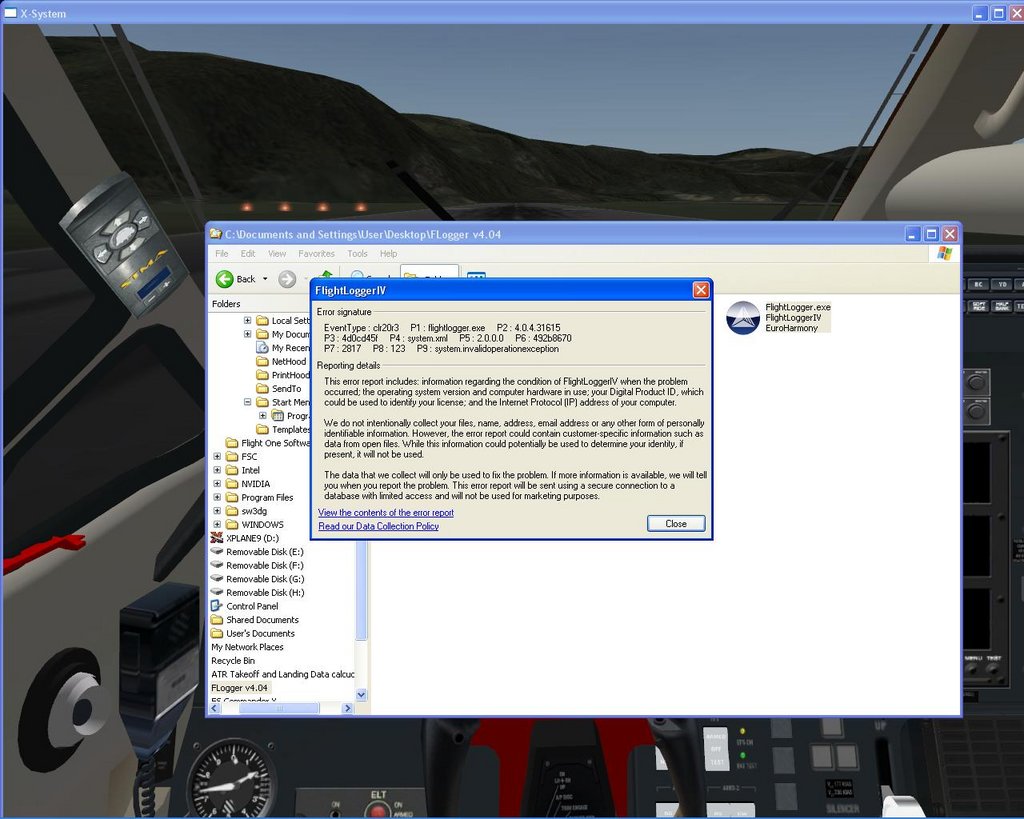The height and width of the screenshot is (819, 1024).
Task: Open the Control Panel icon in tree
Action: (x=217, y=606)
